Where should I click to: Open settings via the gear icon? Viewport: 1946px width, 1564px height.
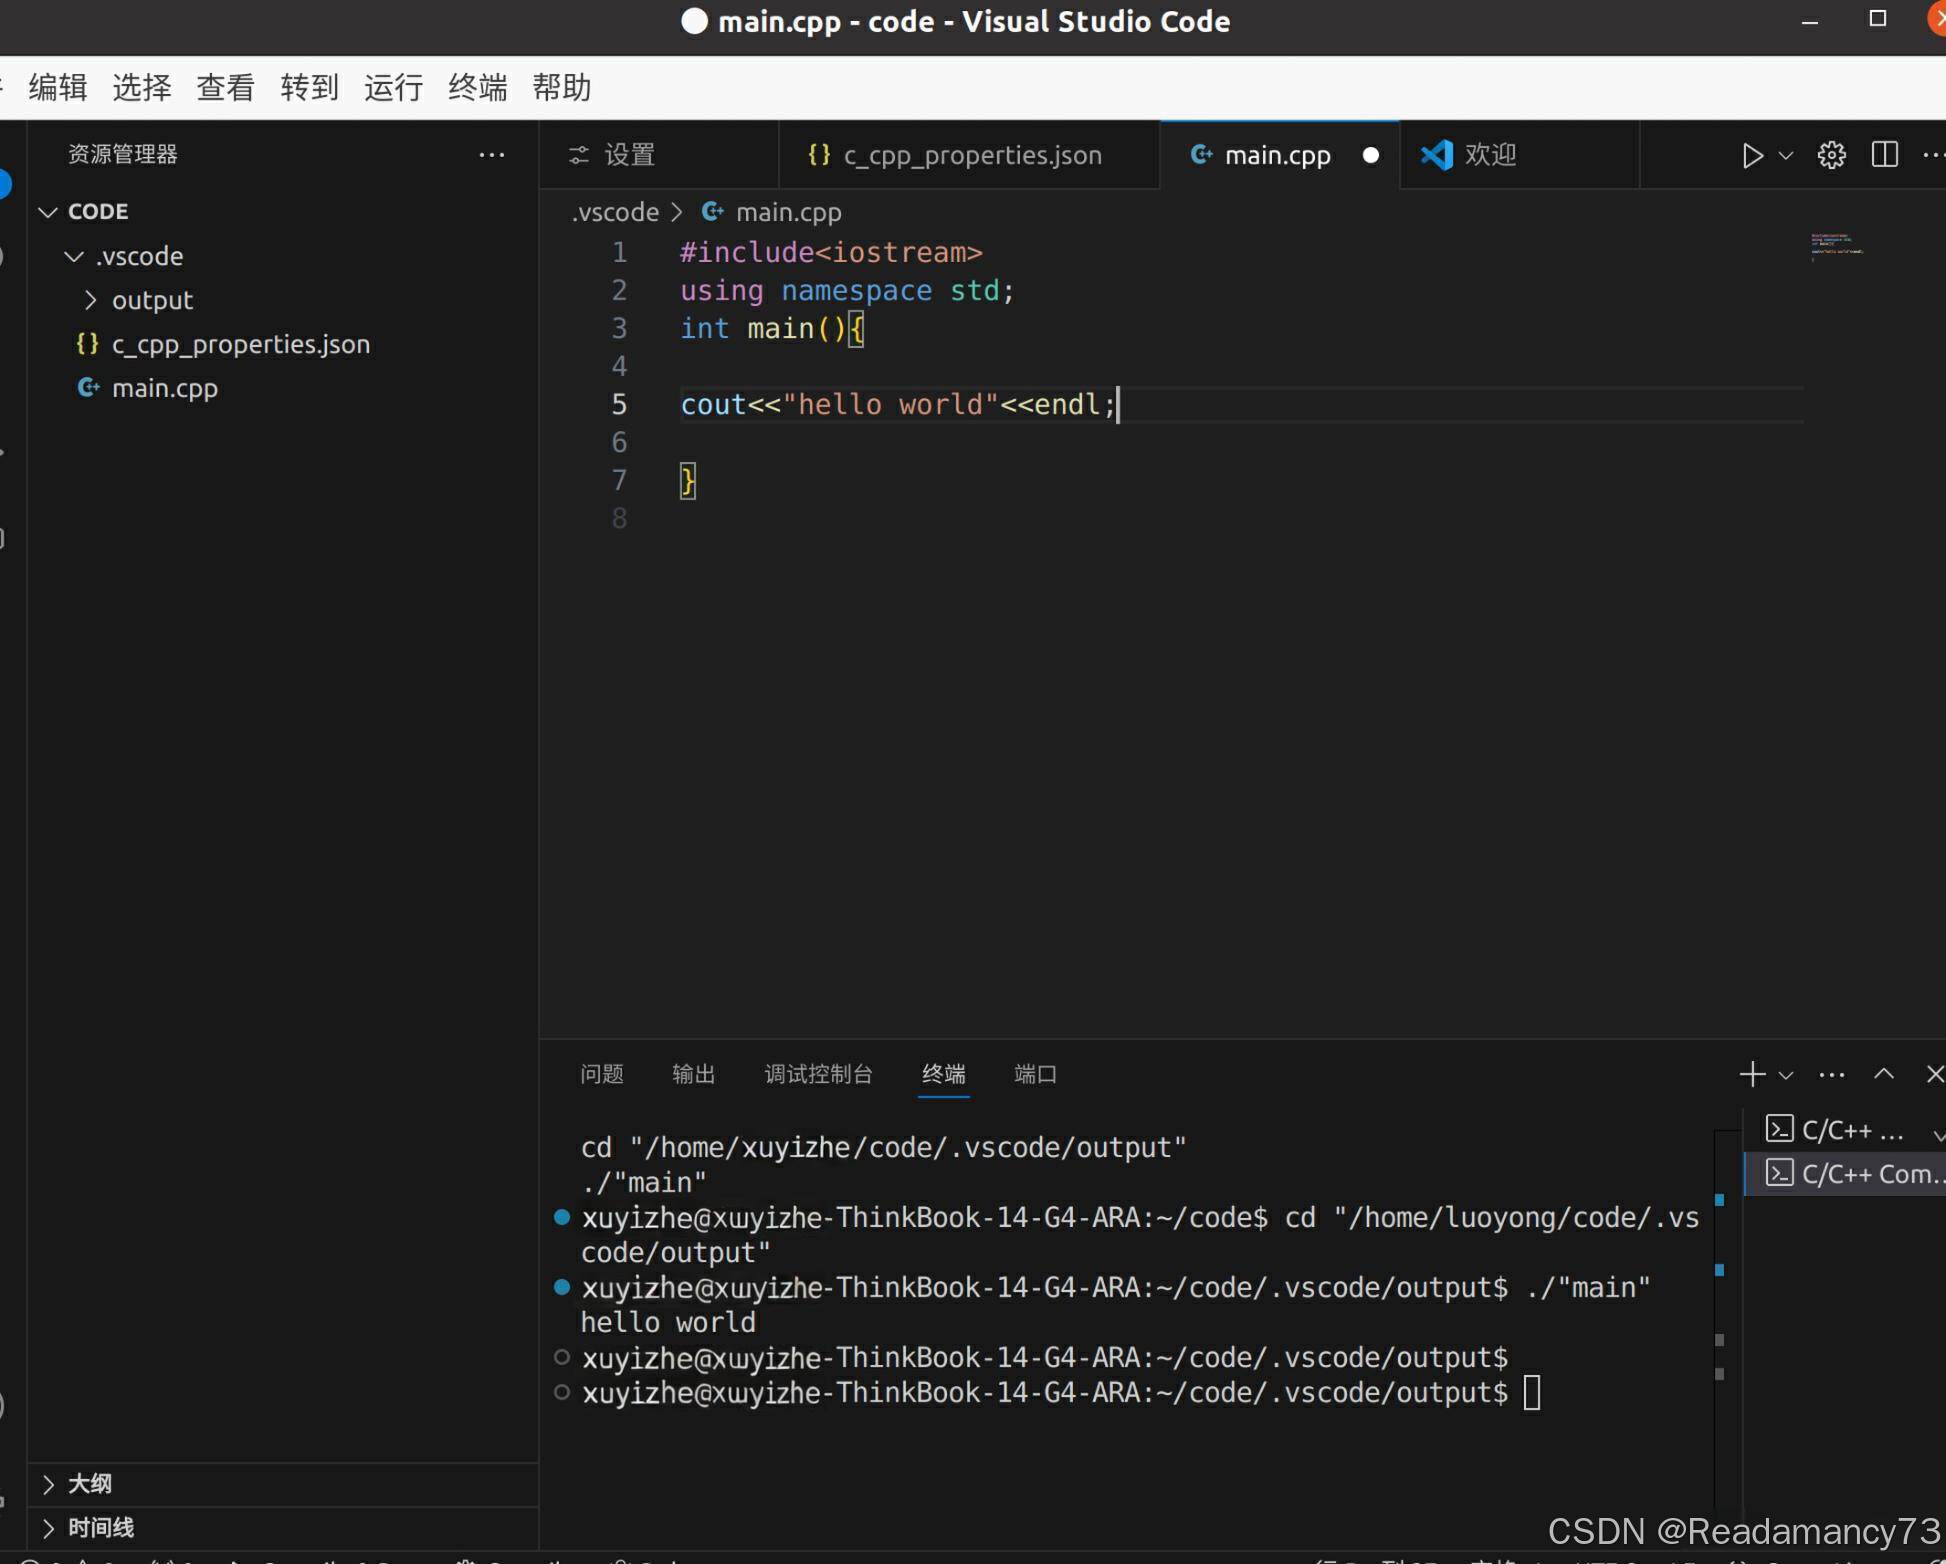coord(1830,155)
